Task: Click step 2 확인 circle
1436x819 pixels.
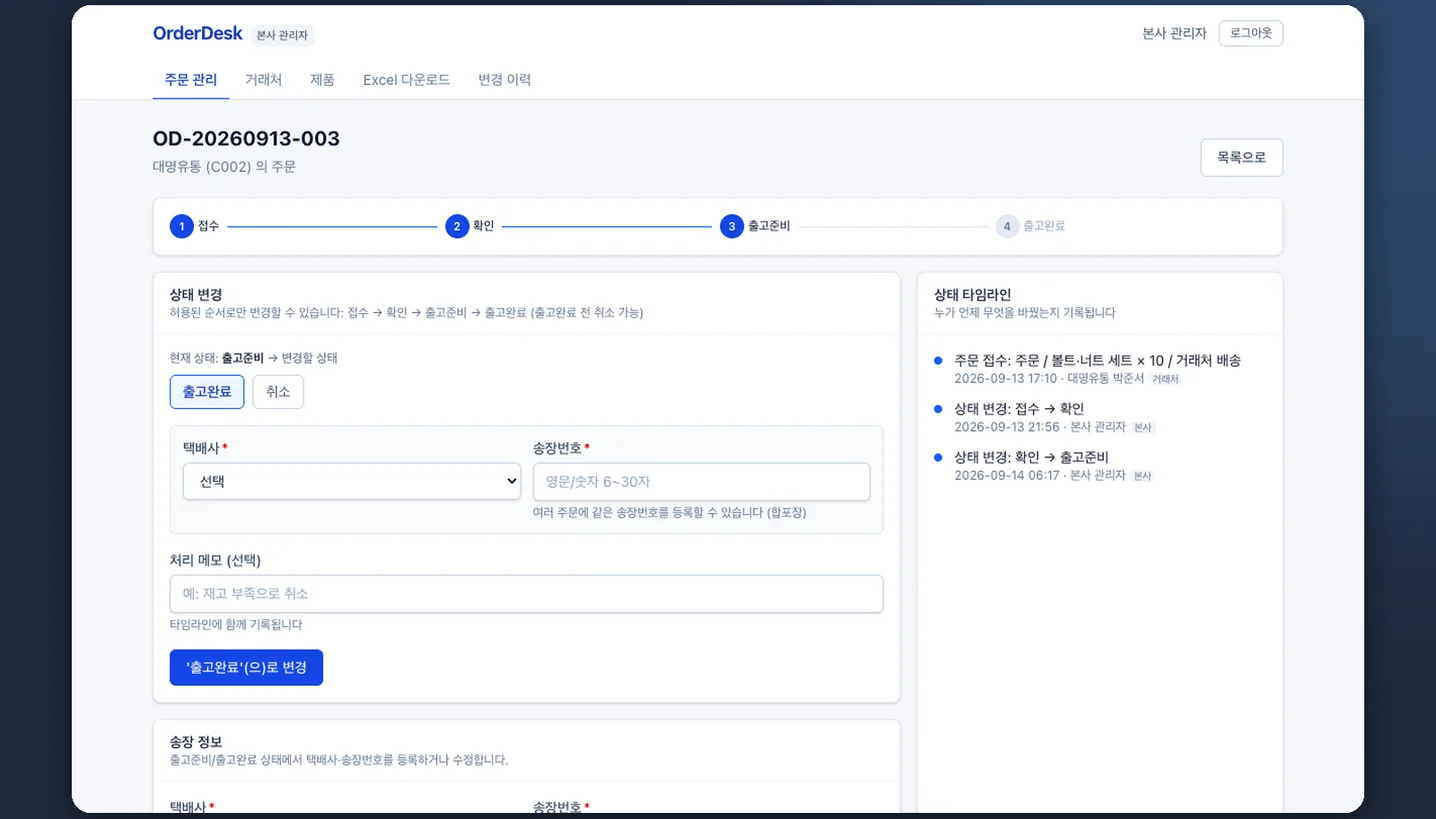Action: tap(457, 226)
